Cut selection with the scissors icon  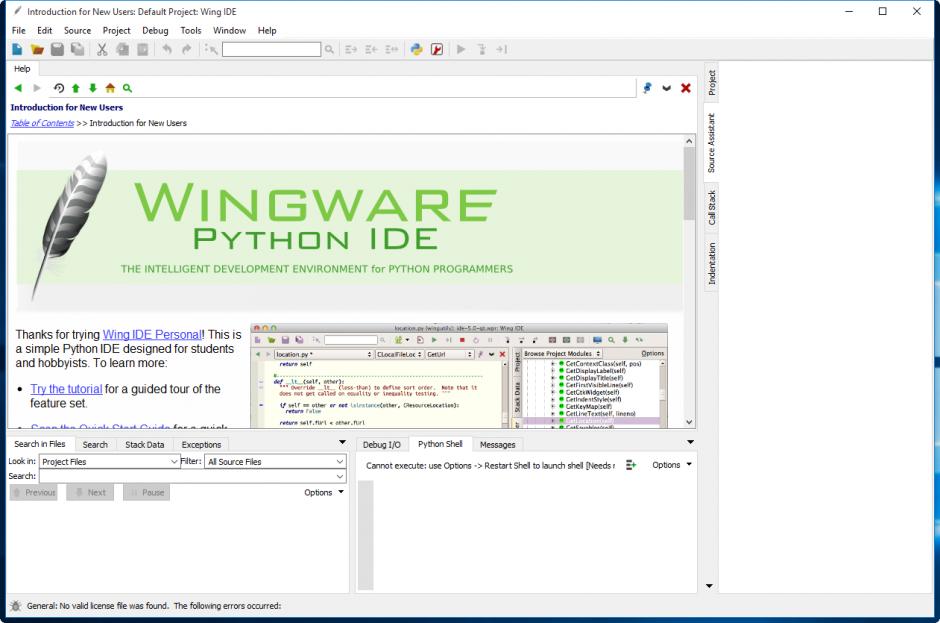pyautogui.click(x=102, y=49)
